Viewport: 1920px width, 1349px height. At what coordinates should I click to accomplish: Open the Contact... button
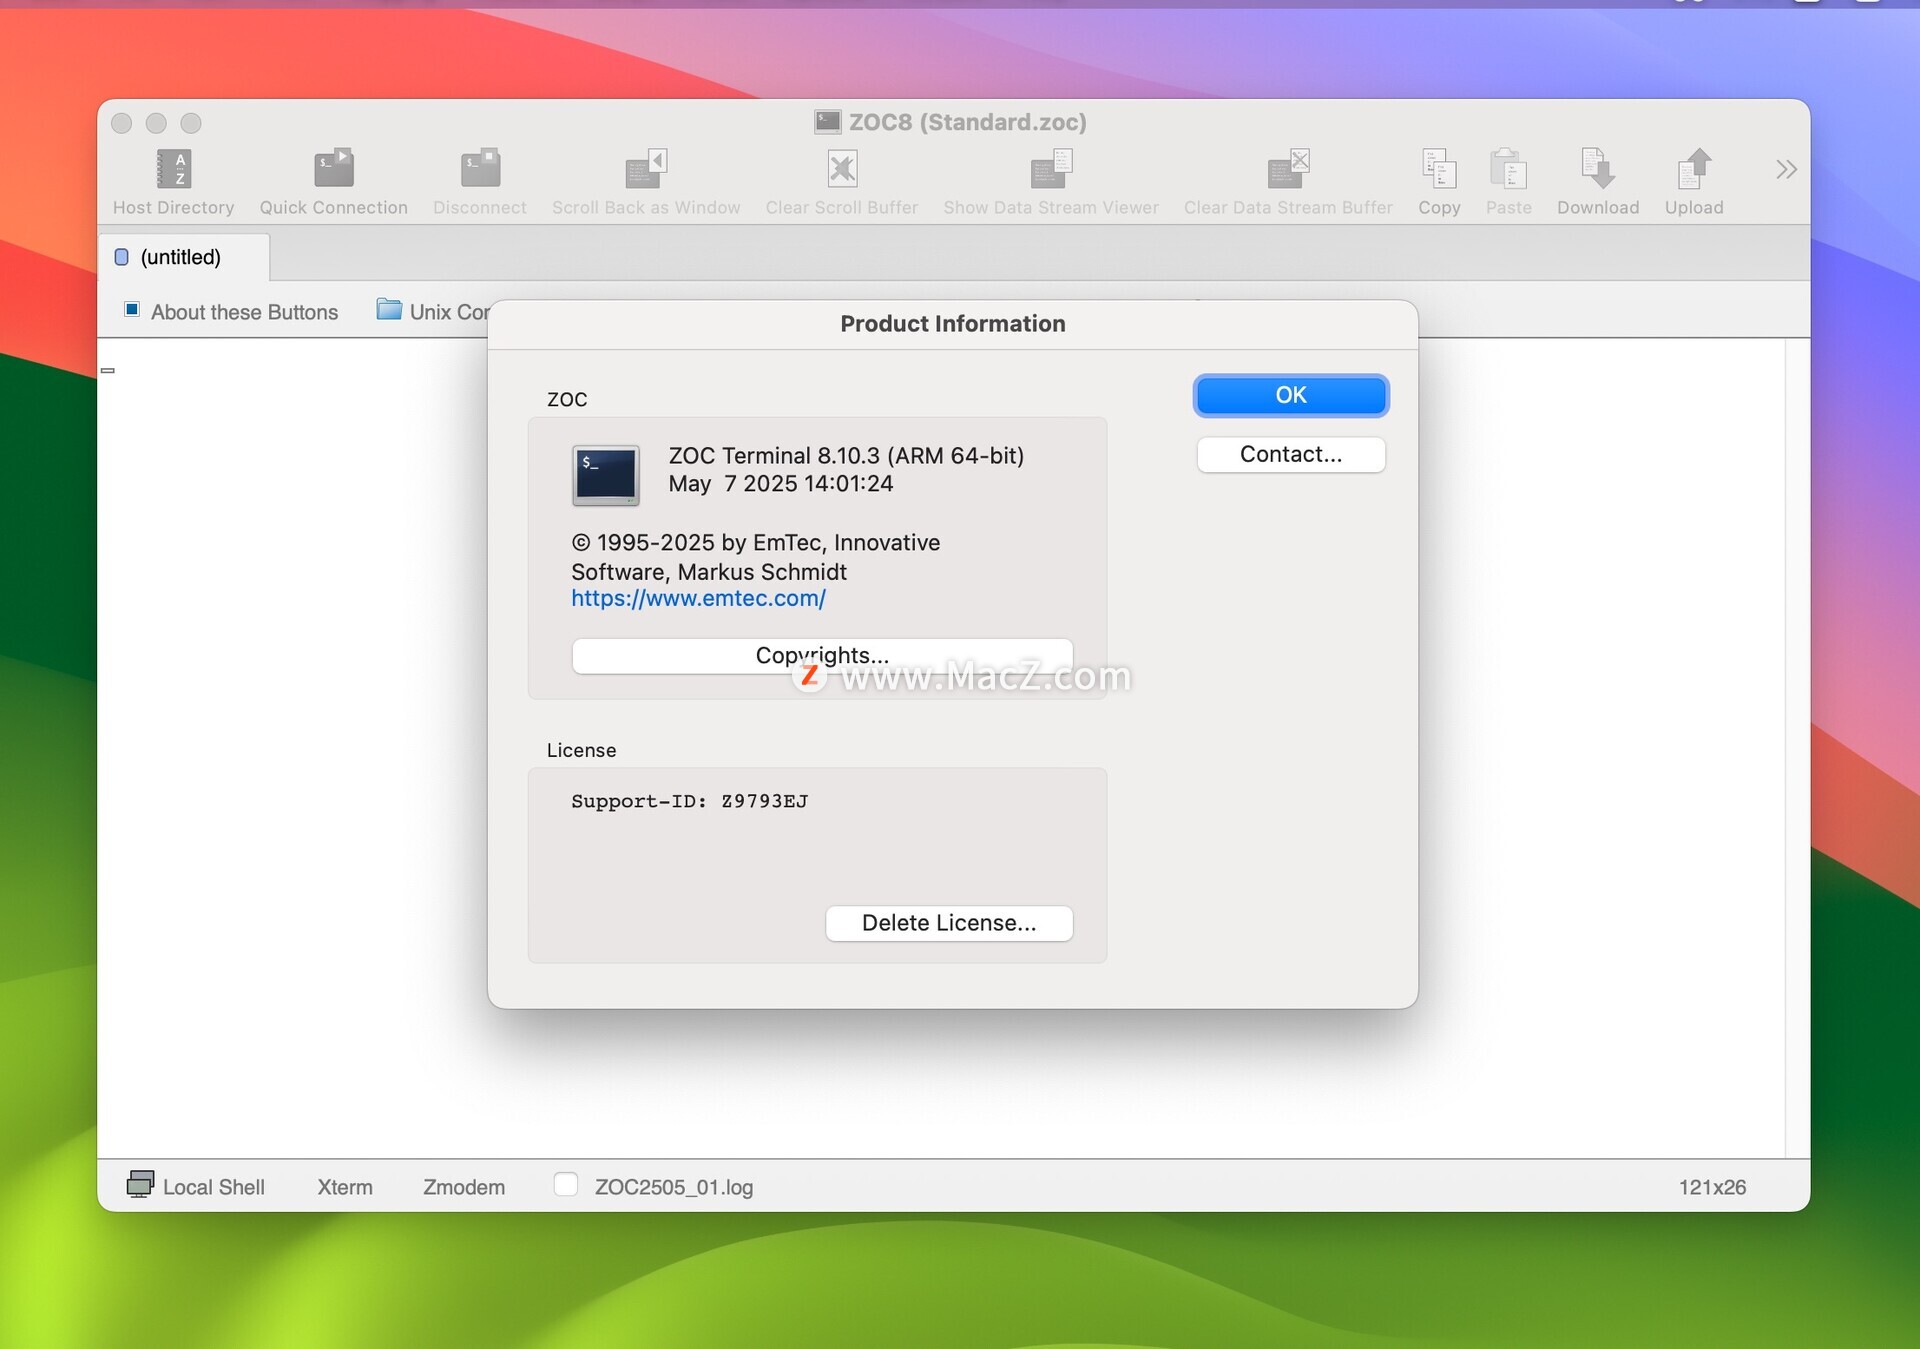[1290, 454]
